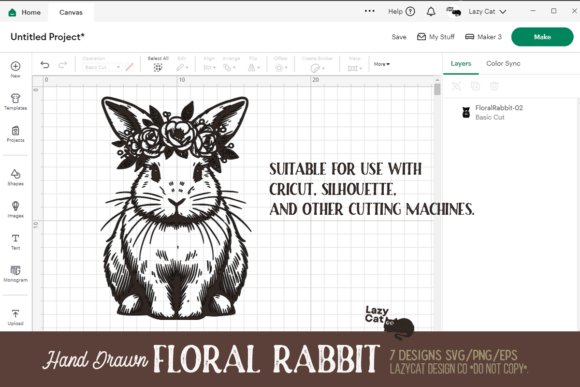Click the Help question mark icon
The image size is (580, 387).
(x=410, y=11)
